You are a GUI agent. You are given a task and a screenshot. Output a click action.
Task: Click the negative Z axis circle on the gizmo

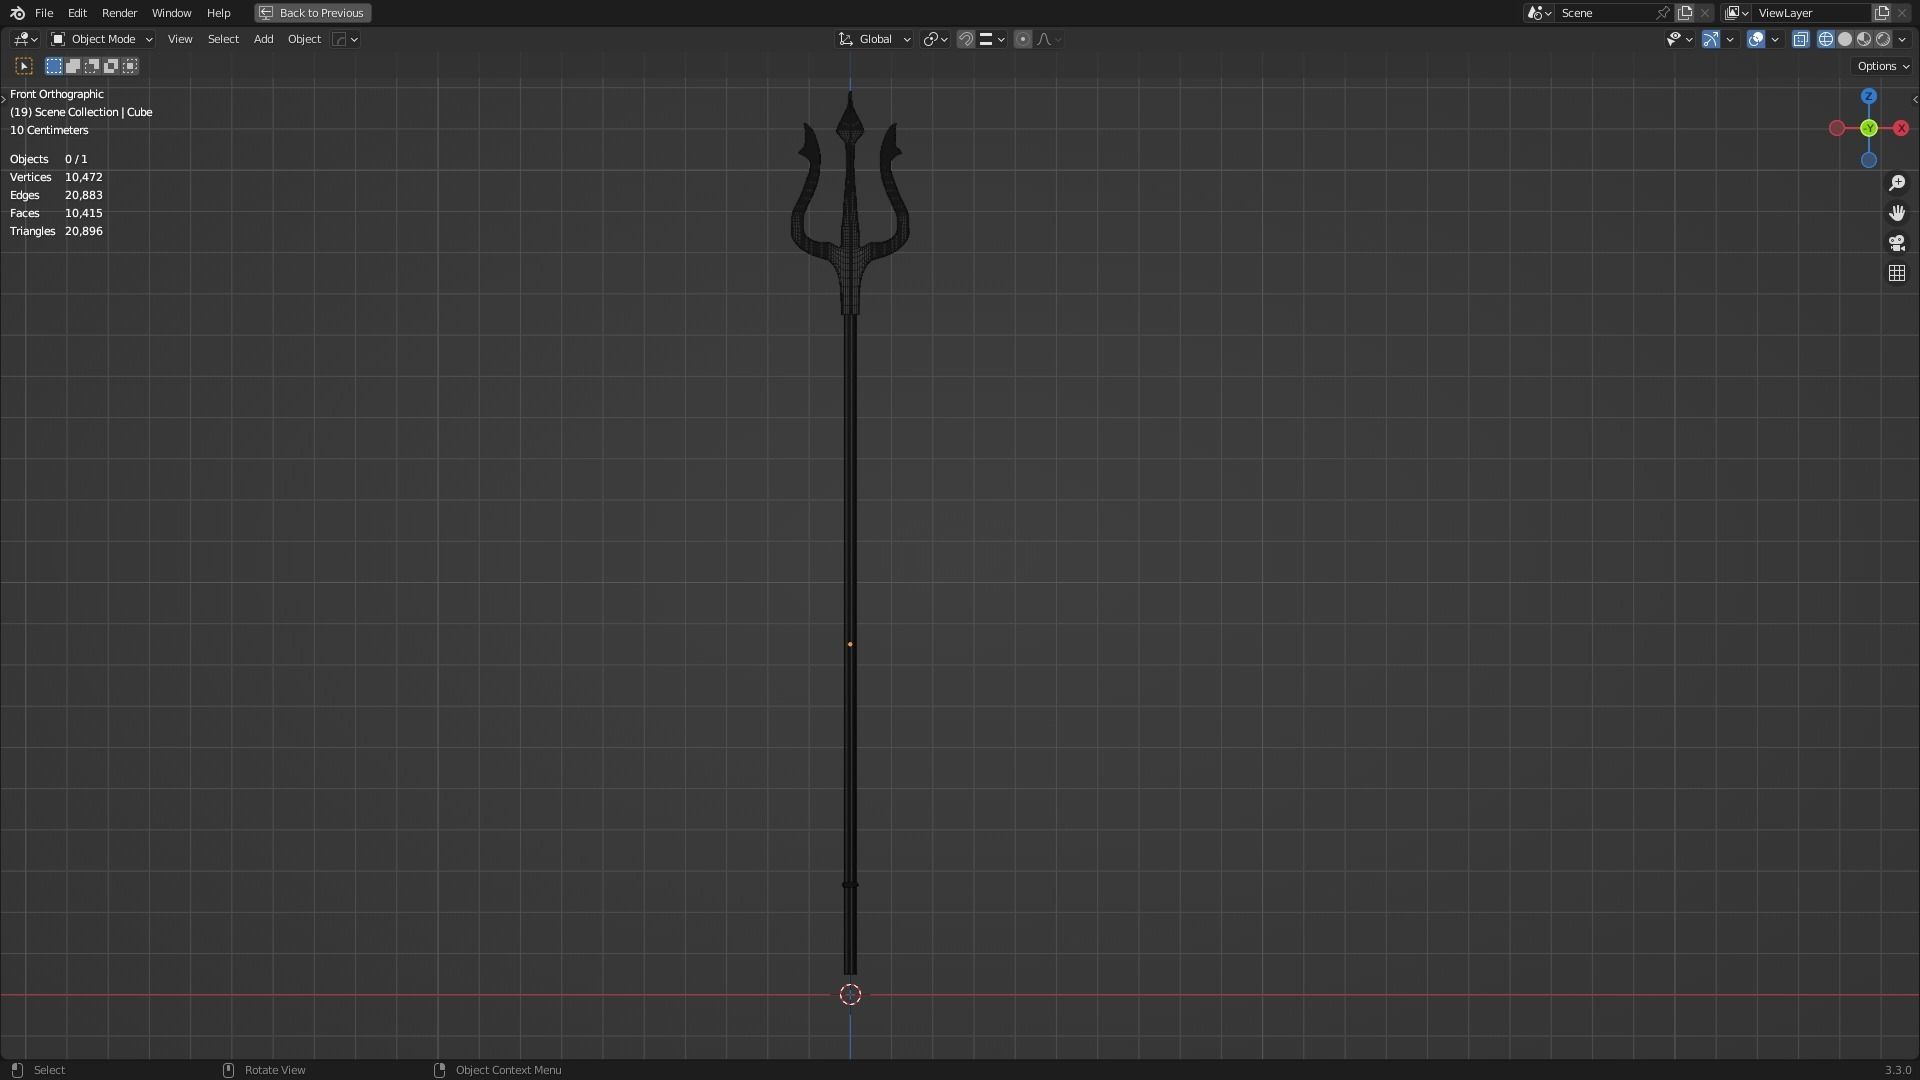click(x=1868, y=160)
